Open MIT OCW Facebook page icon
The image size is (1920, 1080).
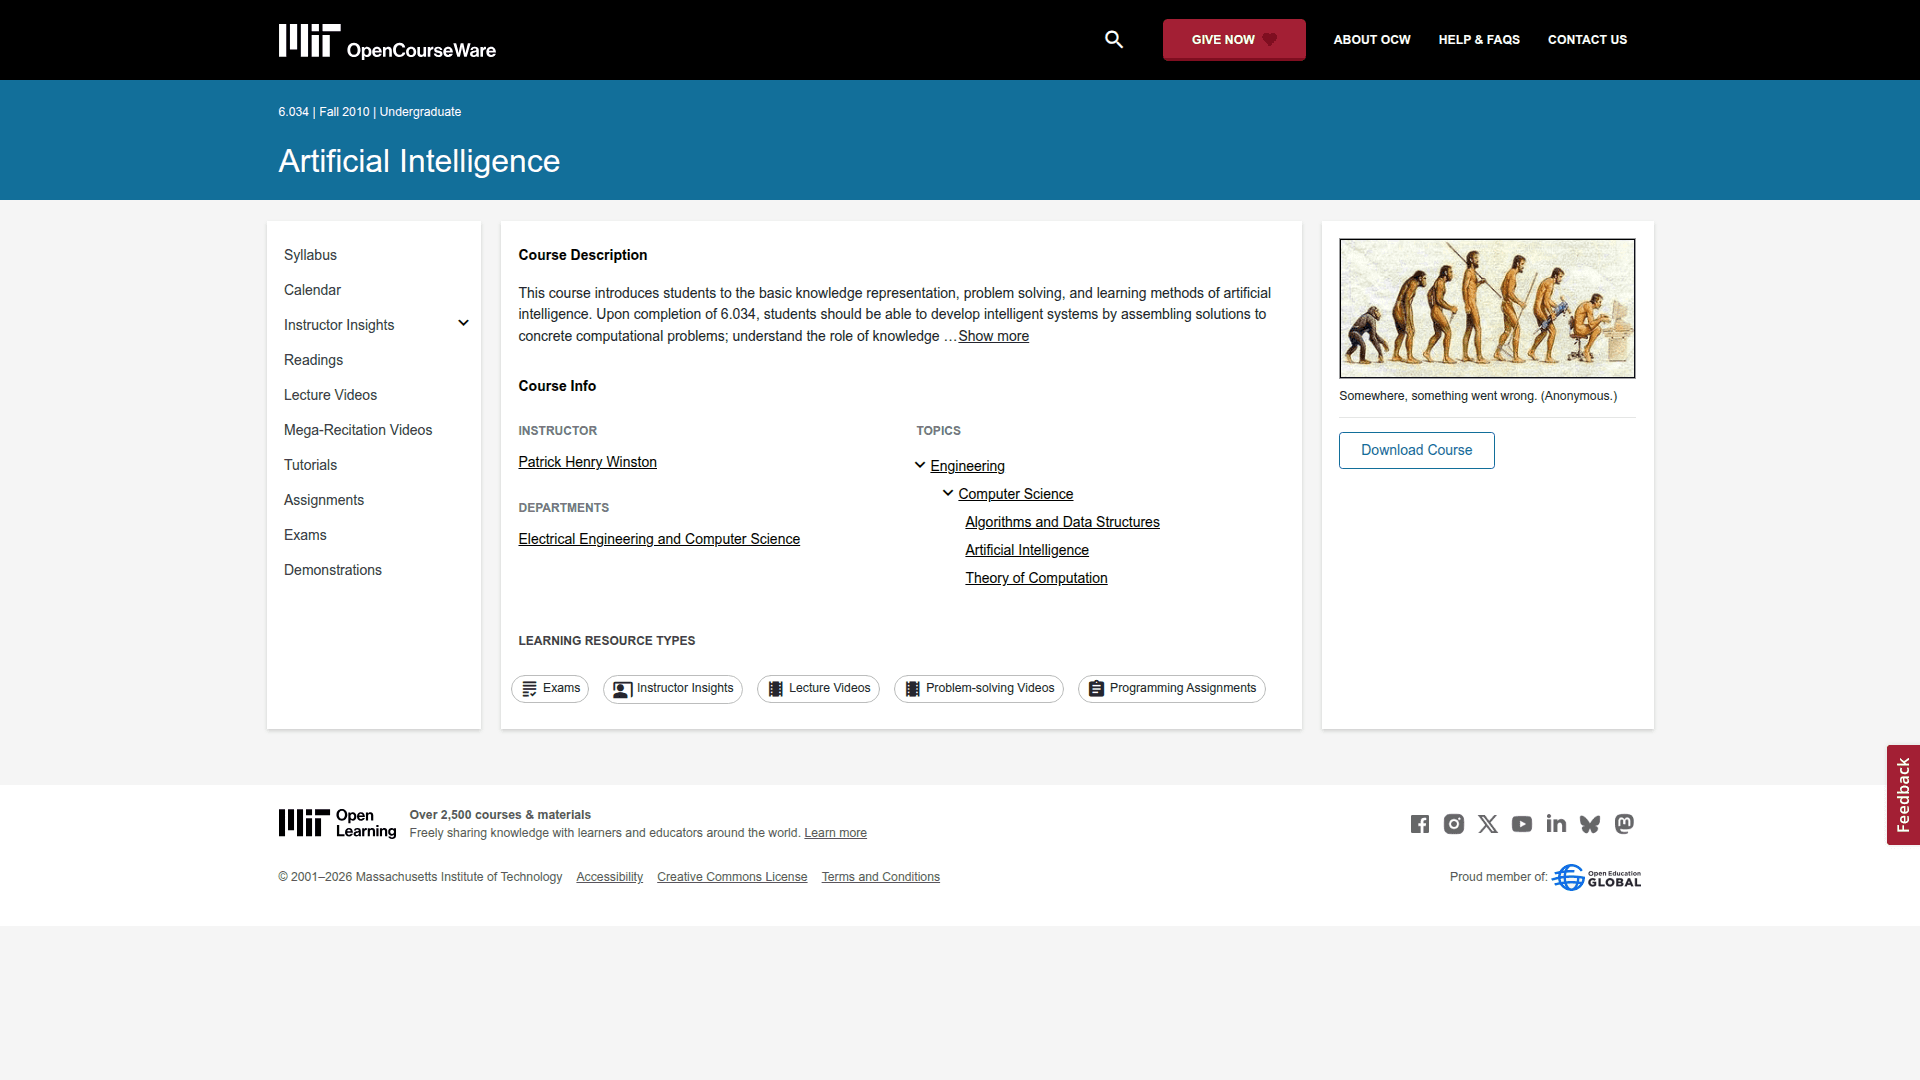pos(1419,824)
